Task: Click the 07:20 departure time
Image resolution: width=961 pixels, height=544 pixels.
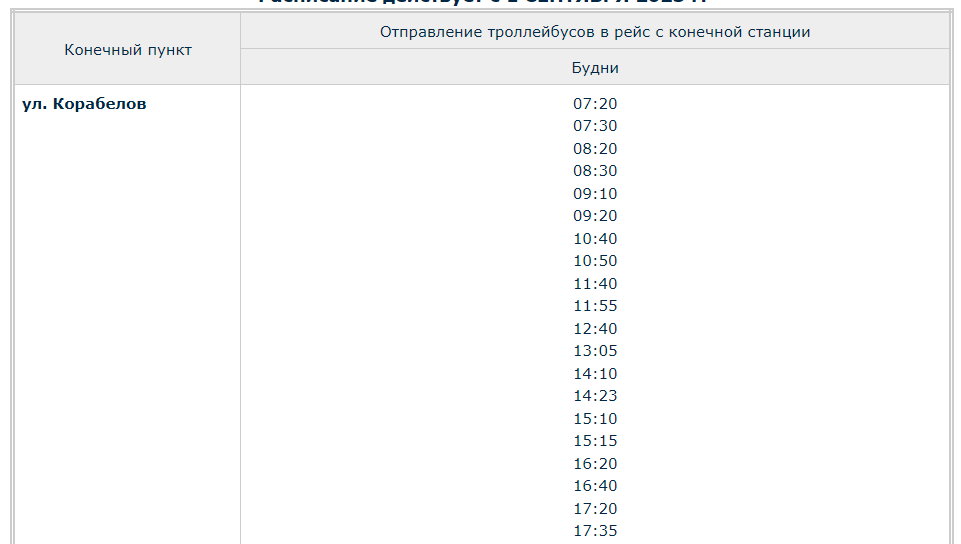Action: [x=594, y=104]
